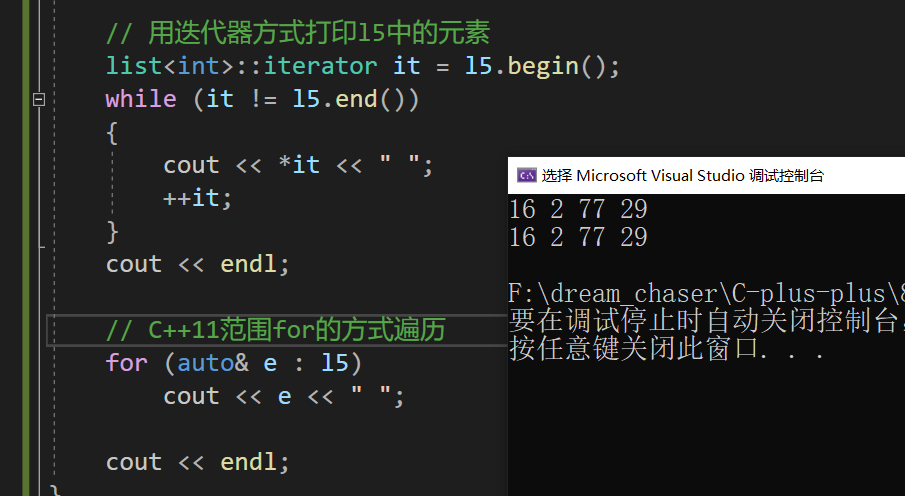Select the while keyword
Viewport: 905px width, 496px height.
[141, 99]
